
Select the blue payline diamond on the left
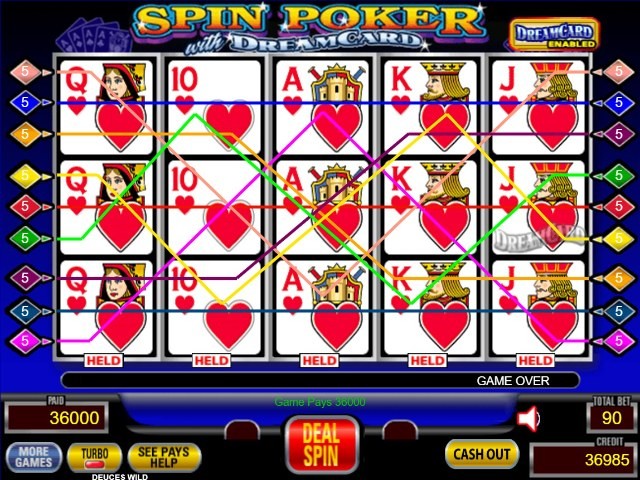[25, 102]
